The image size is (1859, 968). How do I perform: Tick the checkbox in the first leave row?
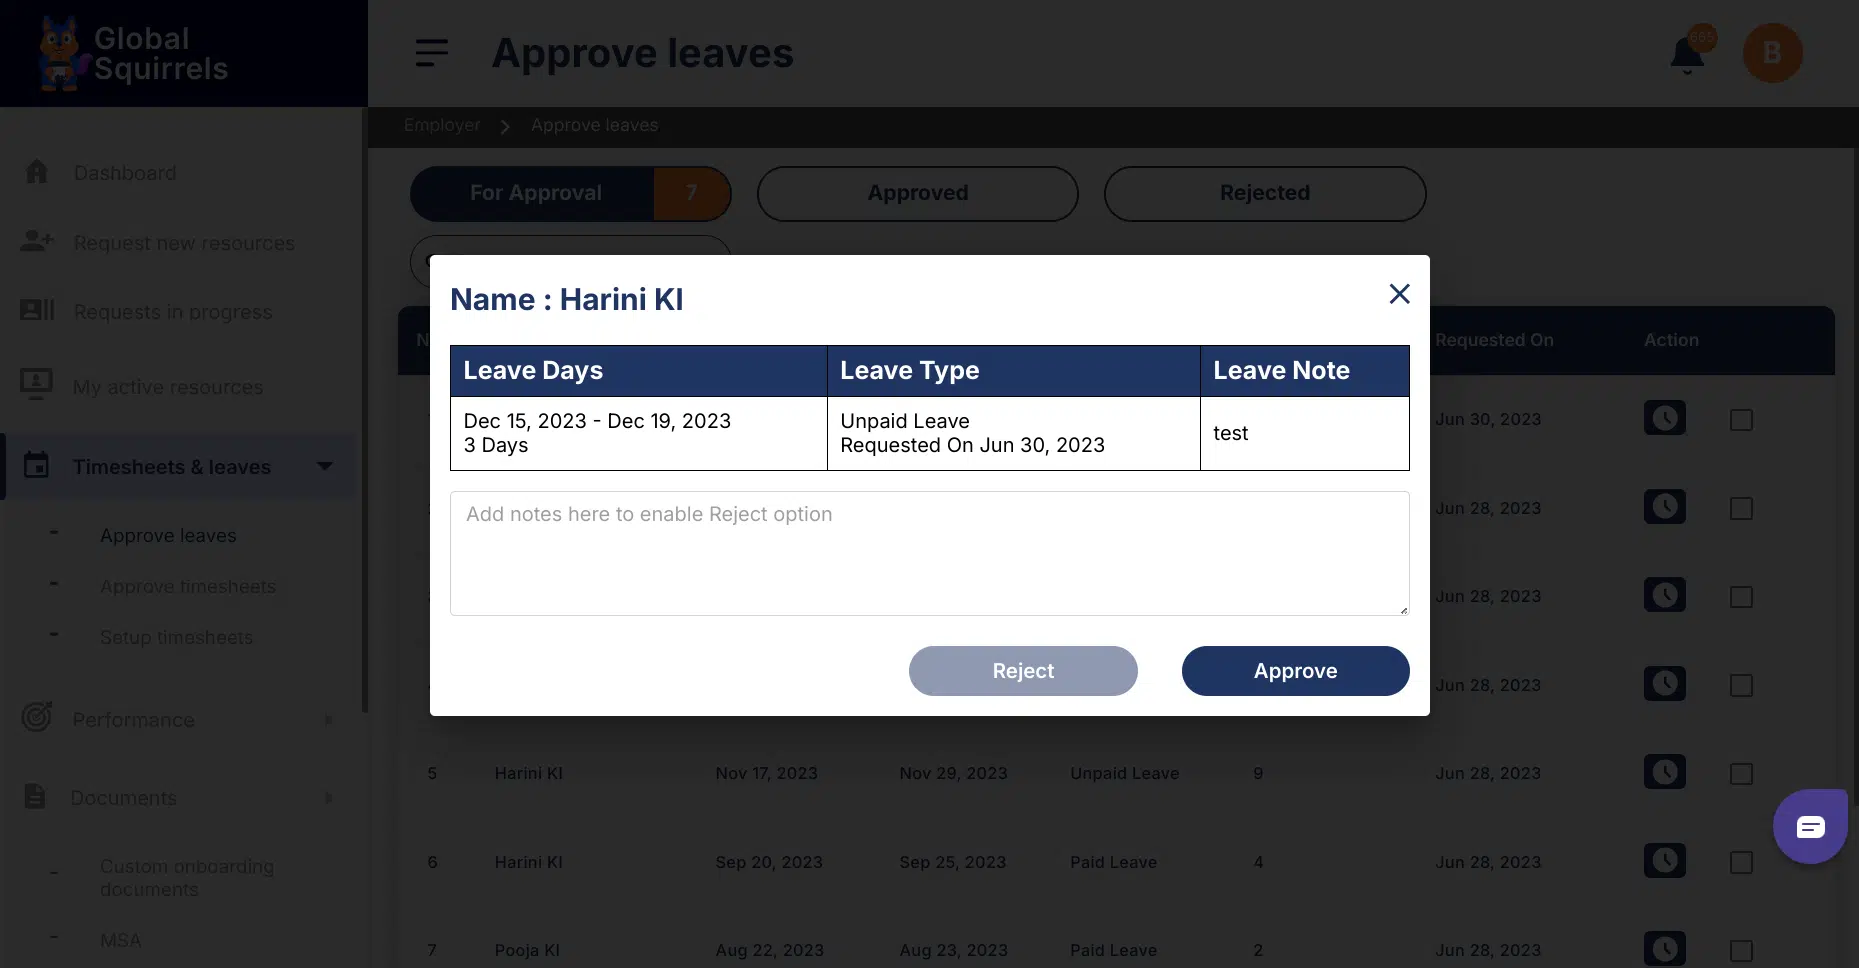(x=1741, y=420)
